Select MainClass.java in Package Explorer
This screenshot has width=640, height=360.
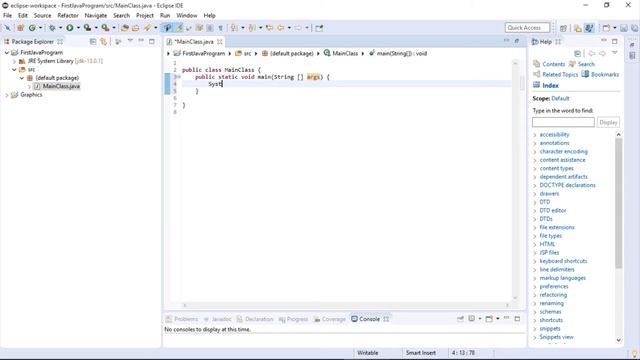[61, 86]
